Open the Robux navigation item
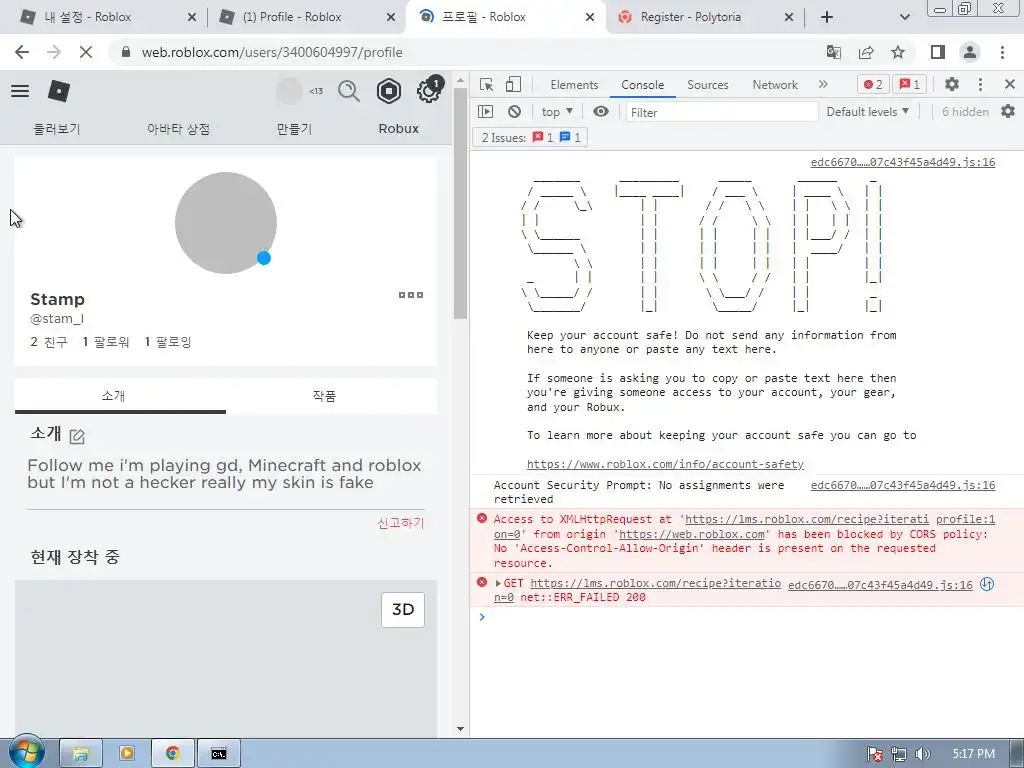This screenshot has width=1024, height=768. 398,129
